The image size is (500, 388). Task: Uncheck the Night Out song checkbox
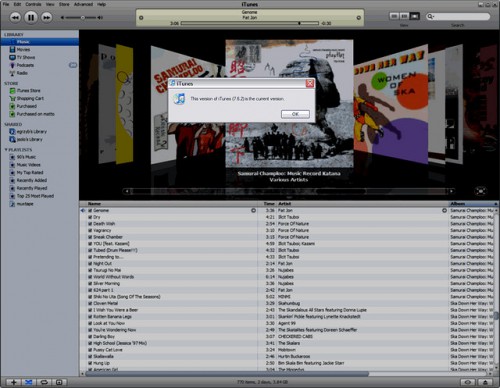(90, 264)
